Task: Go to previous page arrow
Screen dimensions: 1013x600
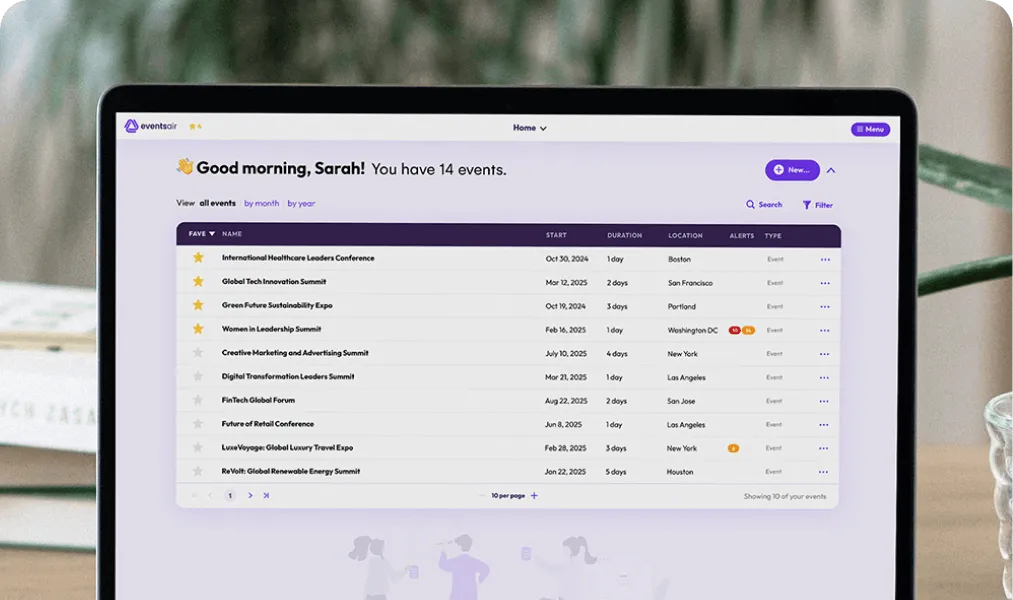Action: click(x=209, y=495)
